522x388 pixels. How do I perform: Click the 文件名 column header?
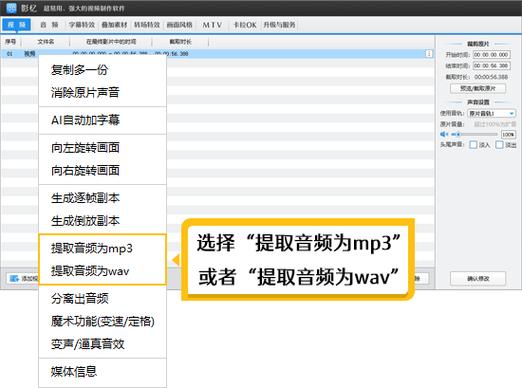(46, 42)
